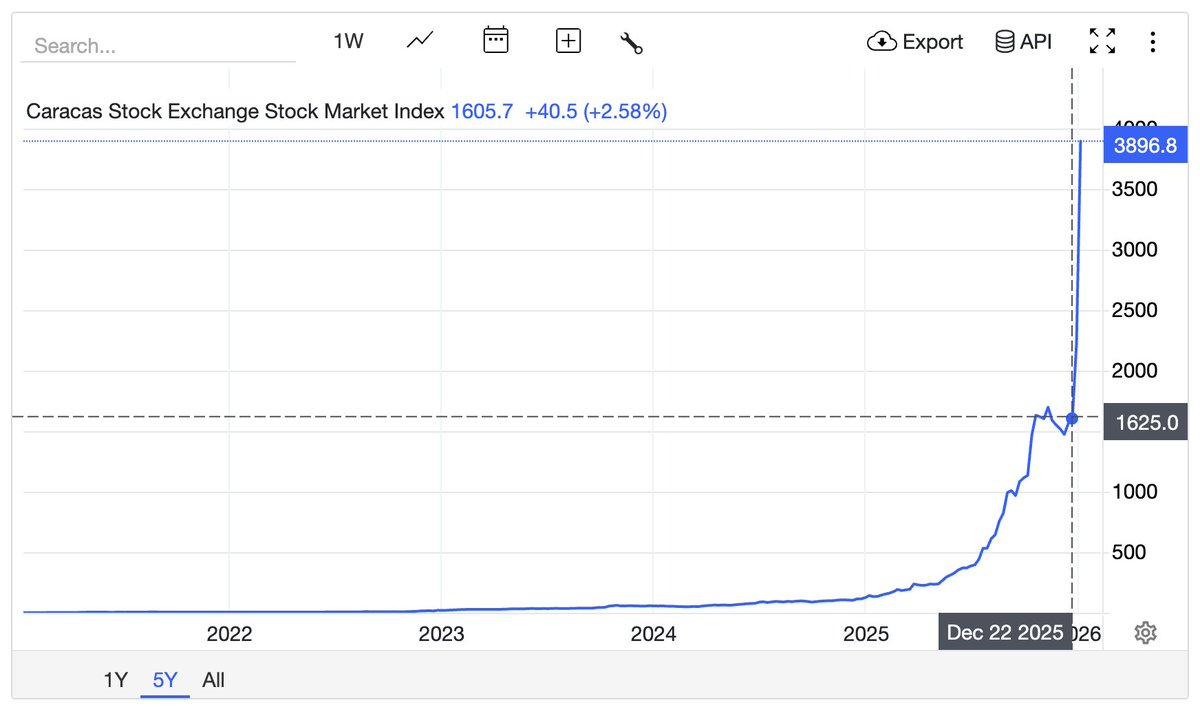This screenshot has height=707, width=1200.
Task: Click the 3896.8 current price label
Action: click(x=1145, y=145)
